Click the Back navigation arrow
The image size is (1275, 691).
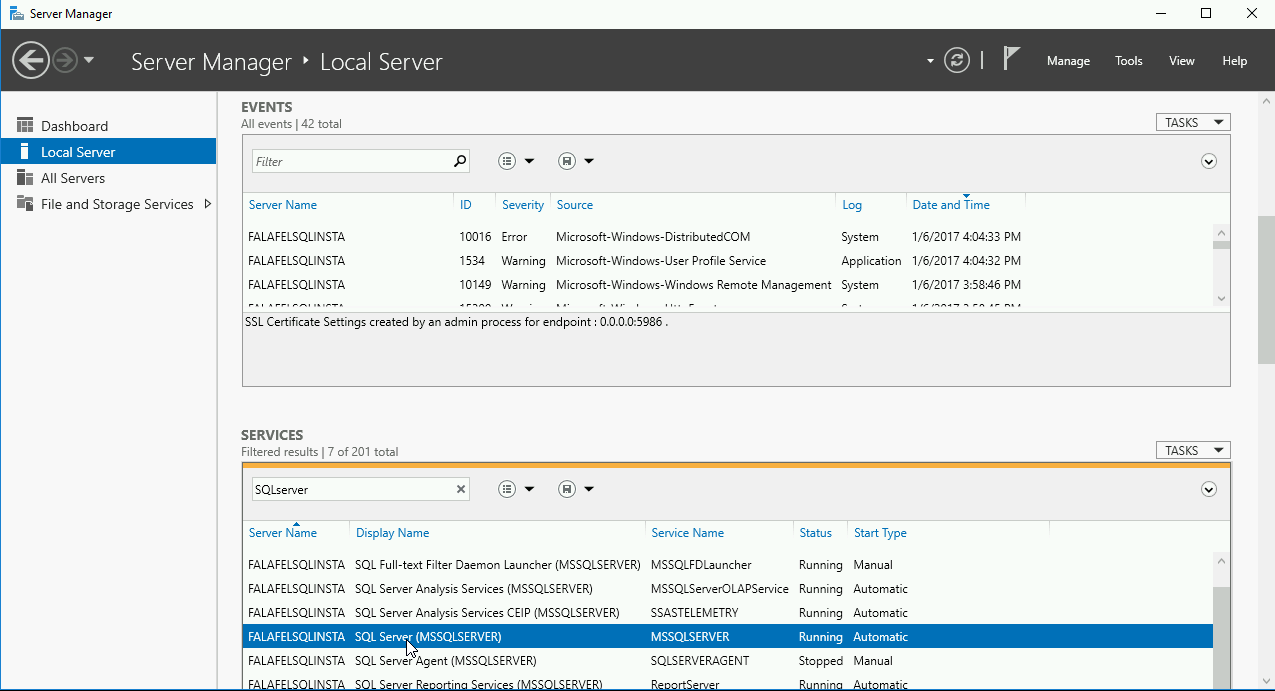[30, 60]
